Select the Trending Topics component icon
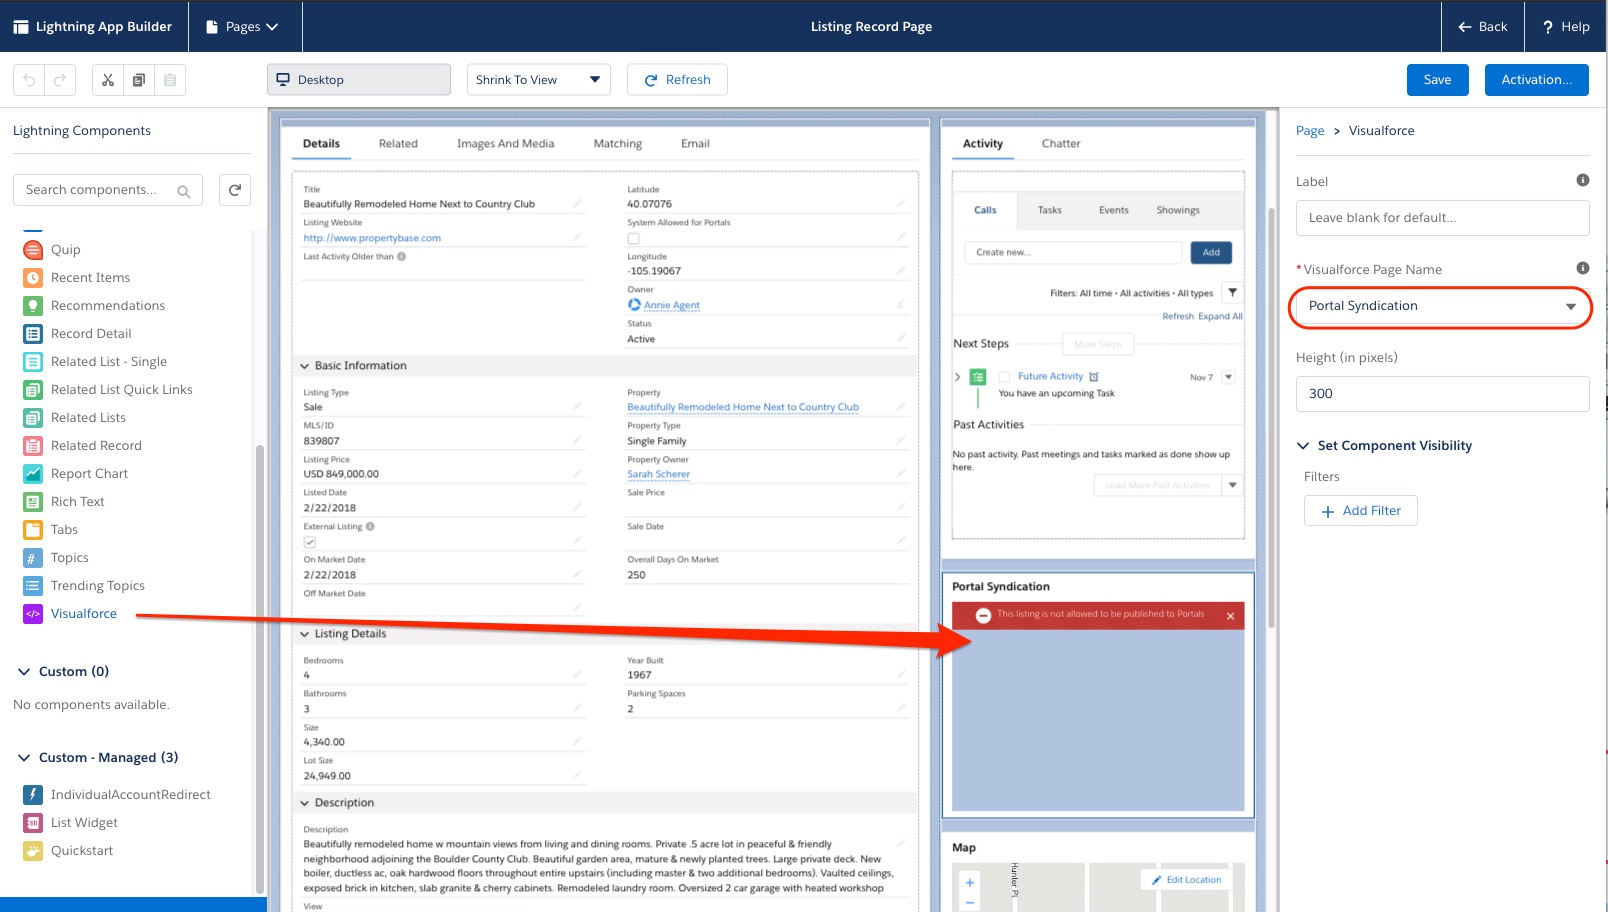 pyautogui.click(x=33, y=586)
